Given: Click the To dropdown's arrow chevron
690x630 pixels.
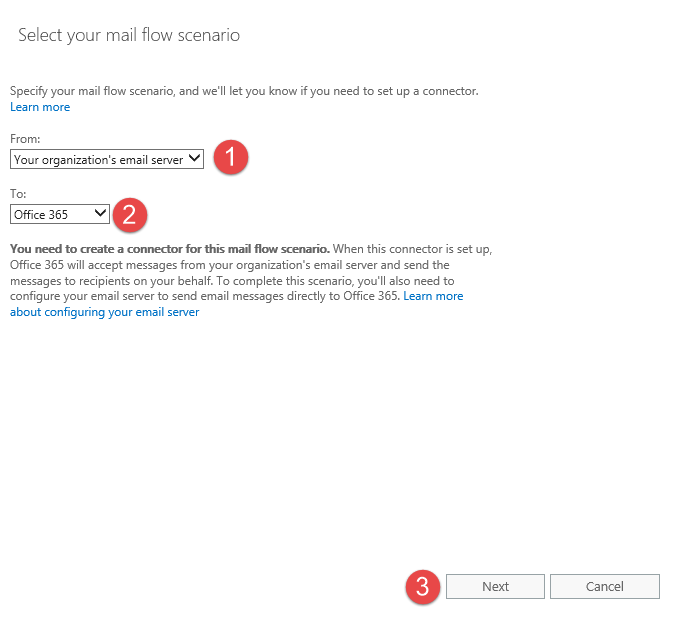Looking at the screenshot, I should coord(100,214).
